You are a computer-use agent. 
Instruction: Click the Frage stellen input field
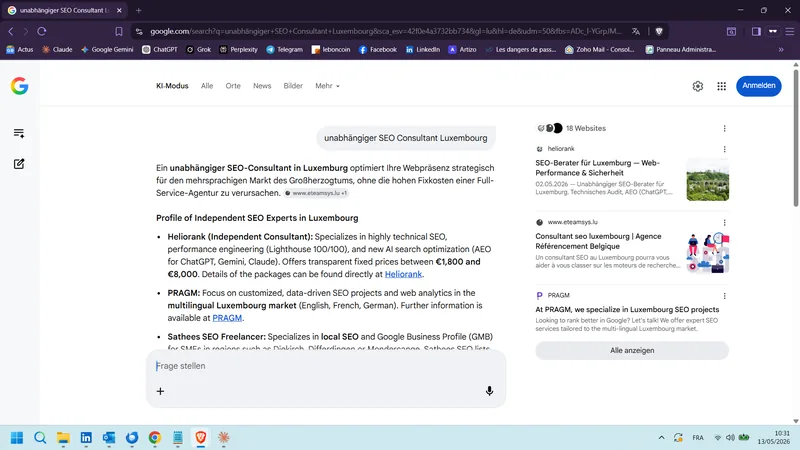[x=326, y=366]
